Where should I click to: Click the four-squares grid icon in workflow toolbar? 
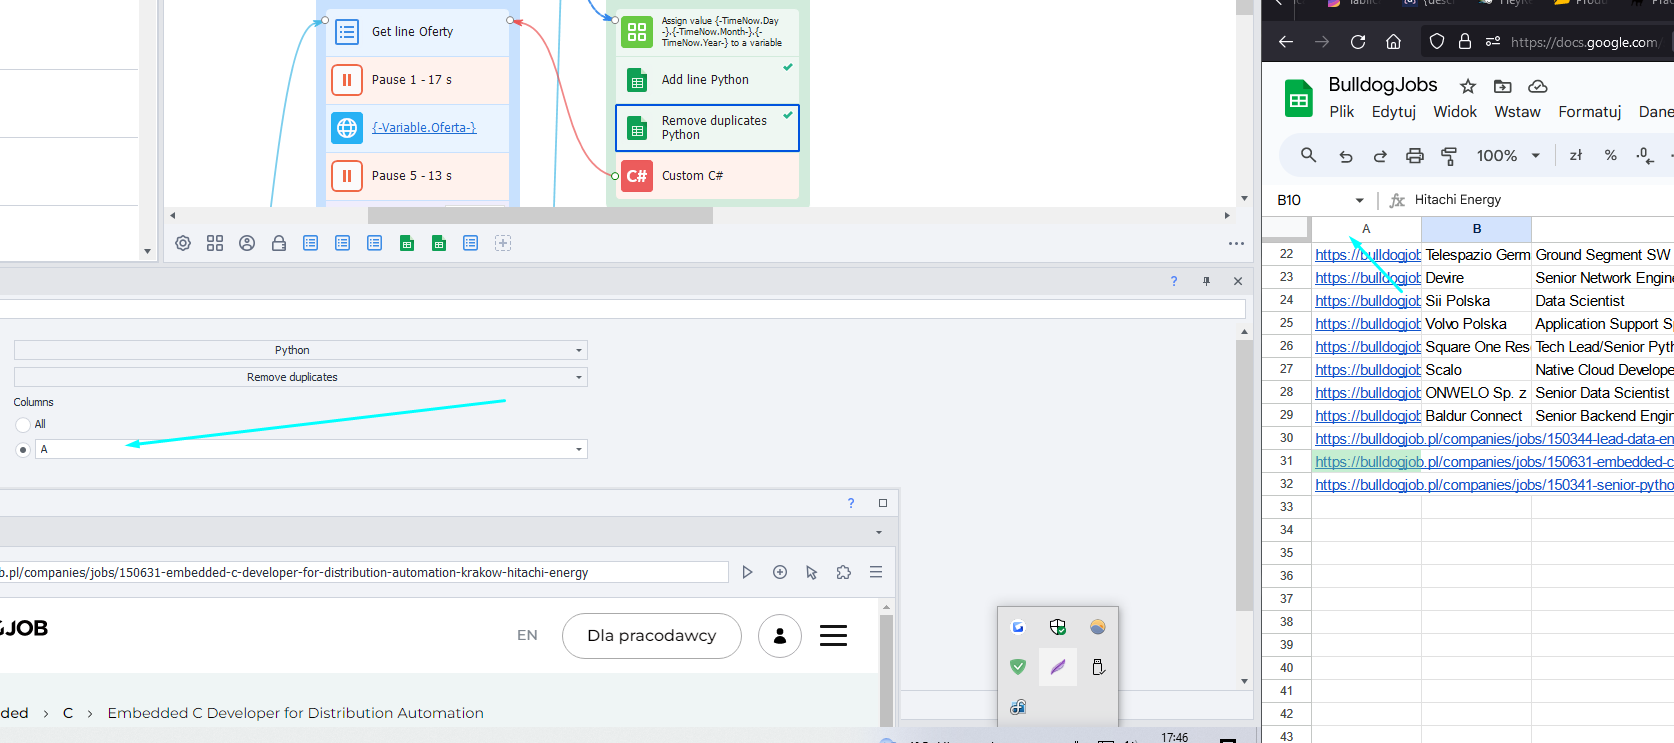pos(215,243)
